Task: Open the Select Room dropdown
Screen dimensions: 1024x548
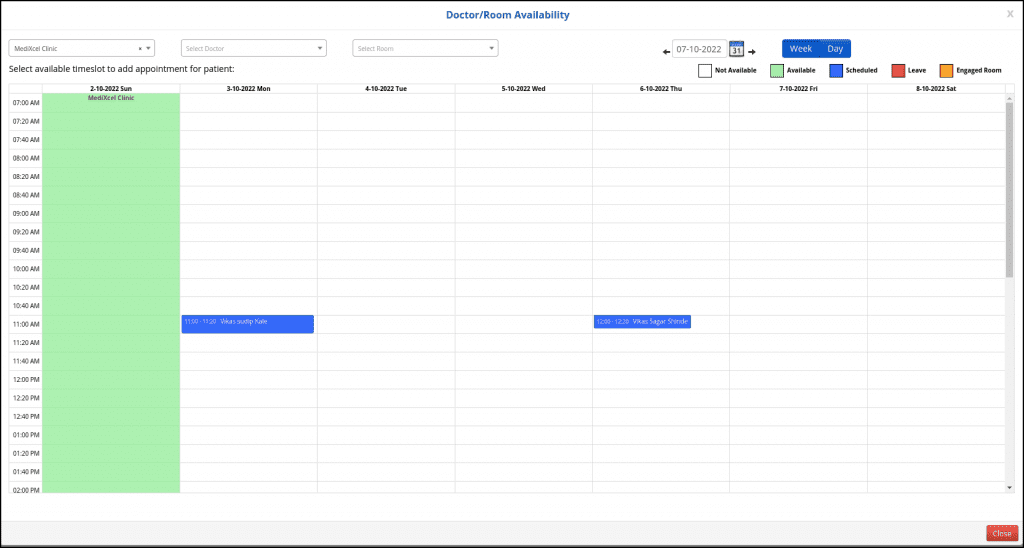Action: pos(425,48)
